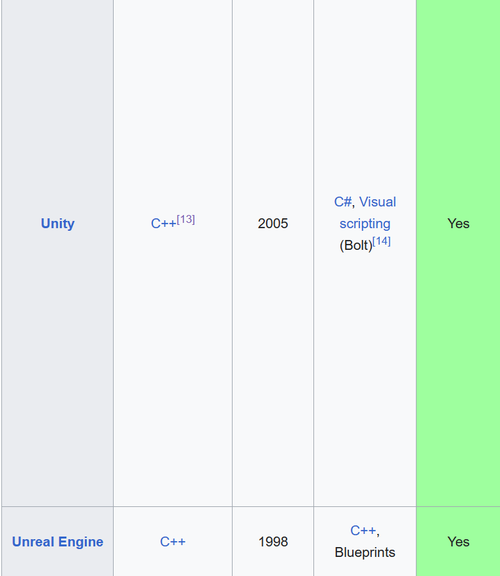Follow the C++ link in the Unity row

163,223
